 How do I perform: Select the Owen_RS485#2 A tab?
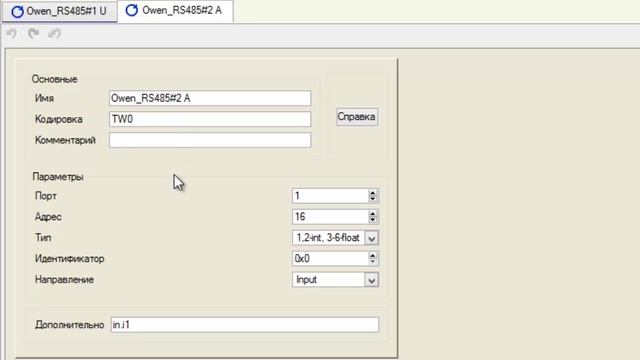[175, 11]
